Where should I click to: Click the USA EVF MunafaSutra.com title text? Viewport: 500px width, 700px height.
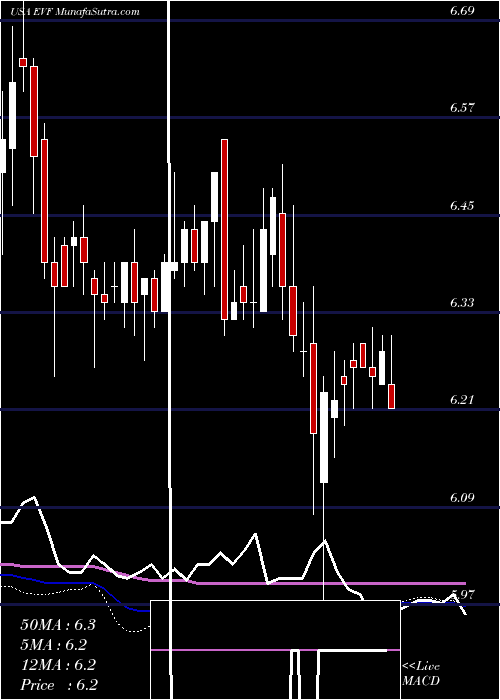coord(75,12)
